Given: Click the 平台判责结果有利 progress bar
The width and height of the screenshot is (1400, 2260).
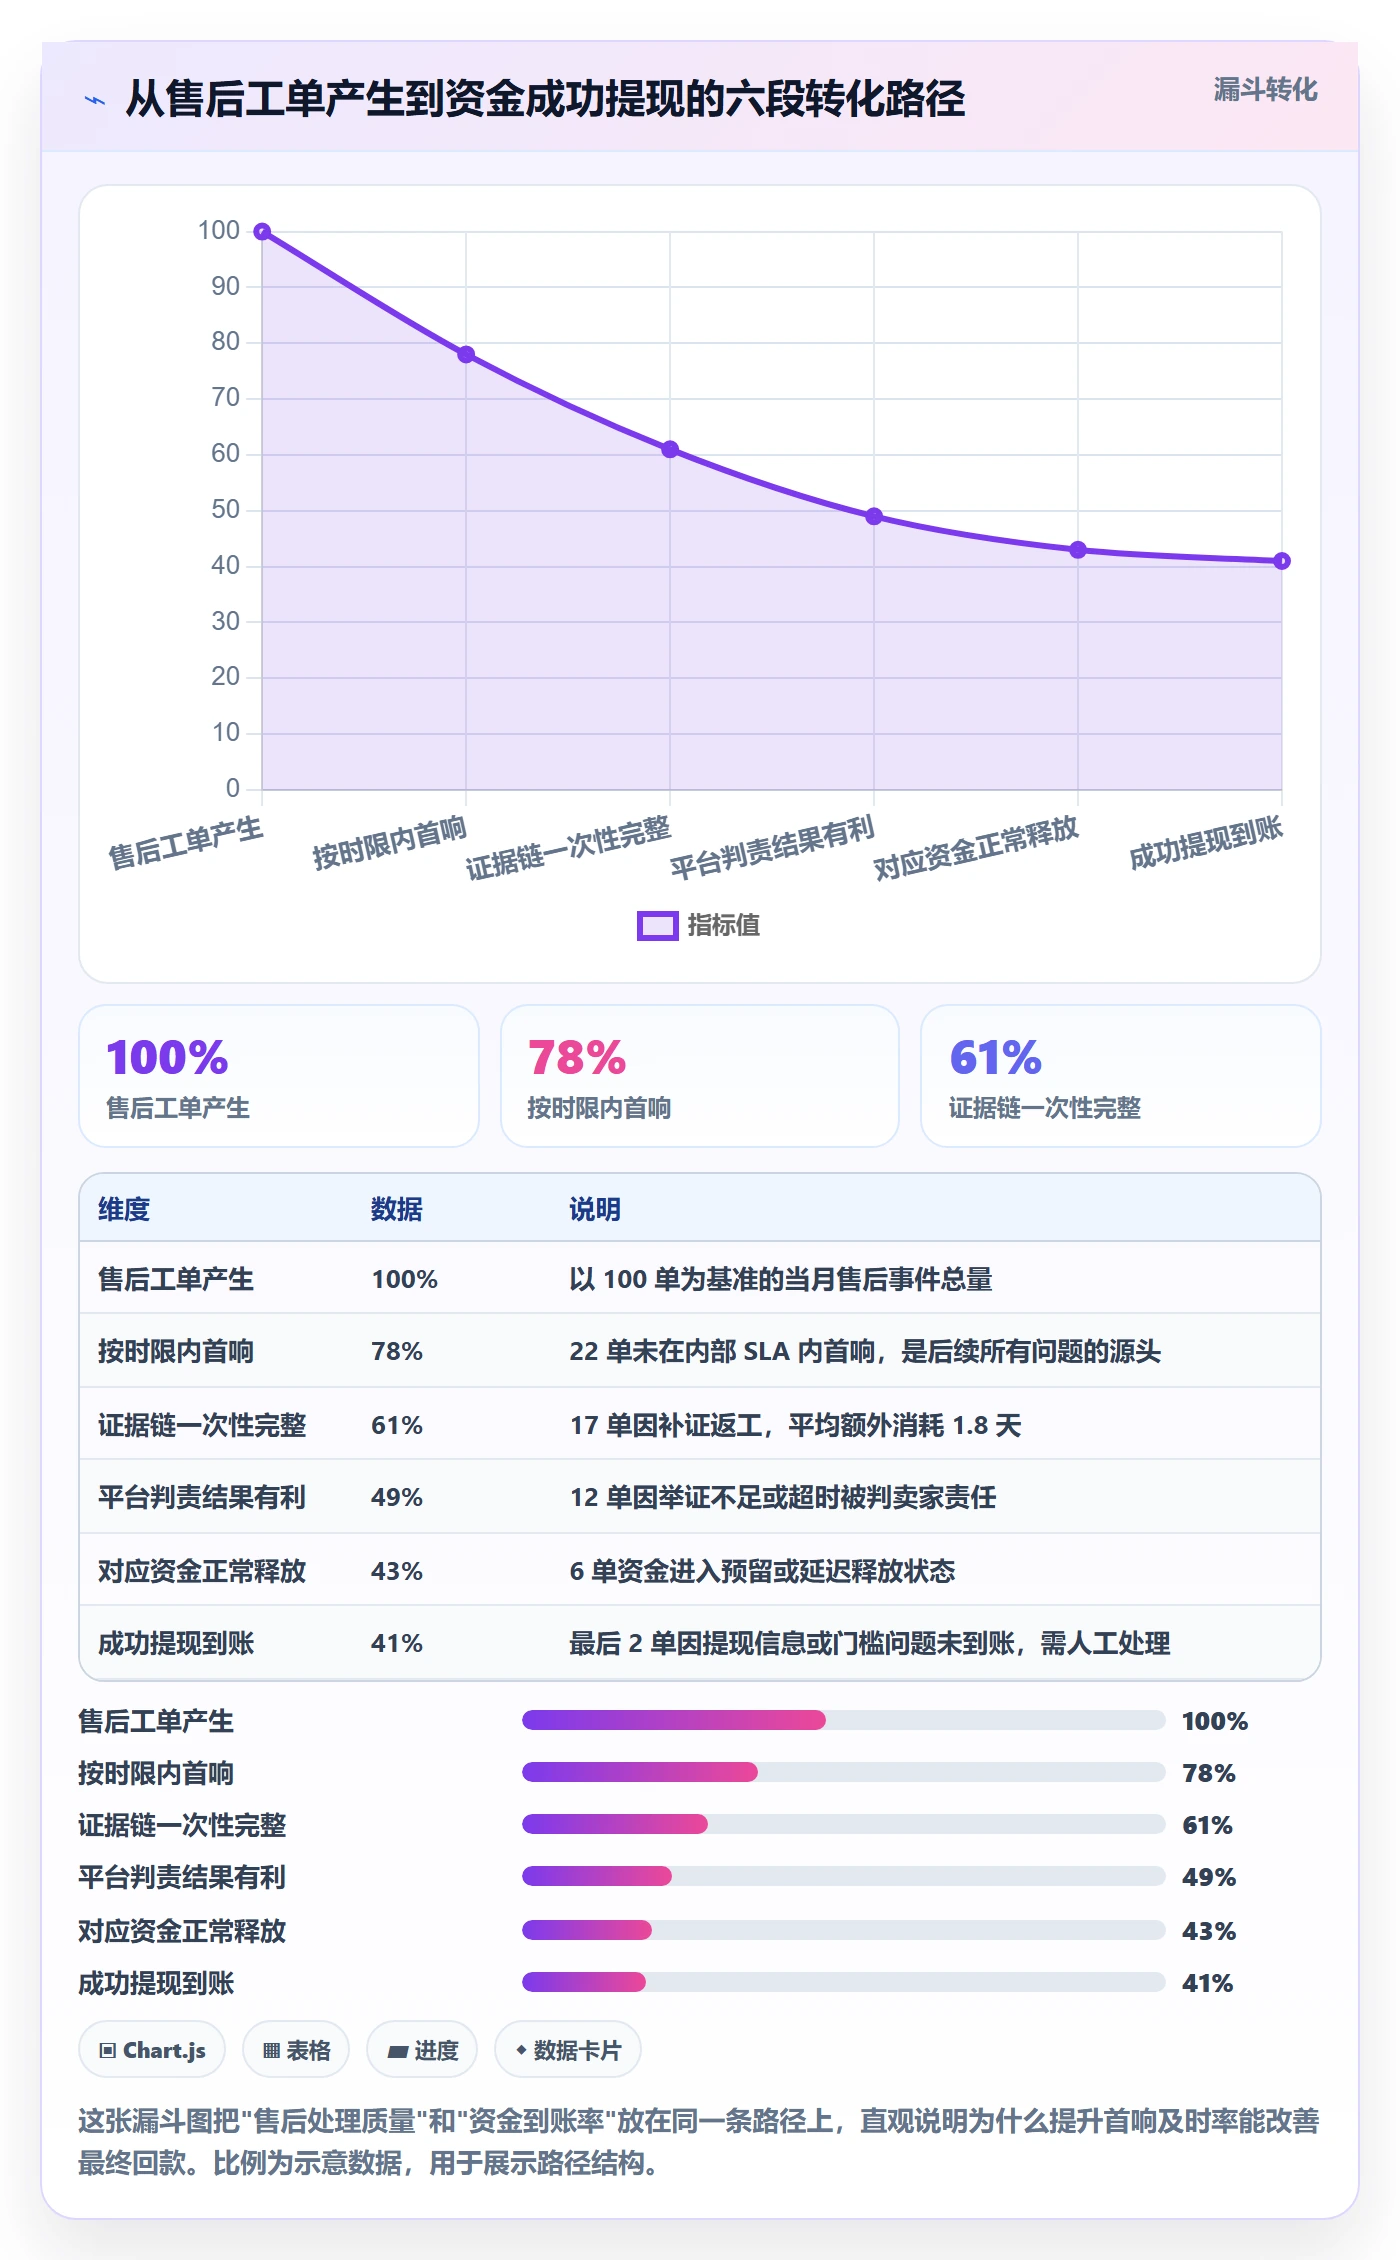Looking at the screenshot, I should [843, 1876].
